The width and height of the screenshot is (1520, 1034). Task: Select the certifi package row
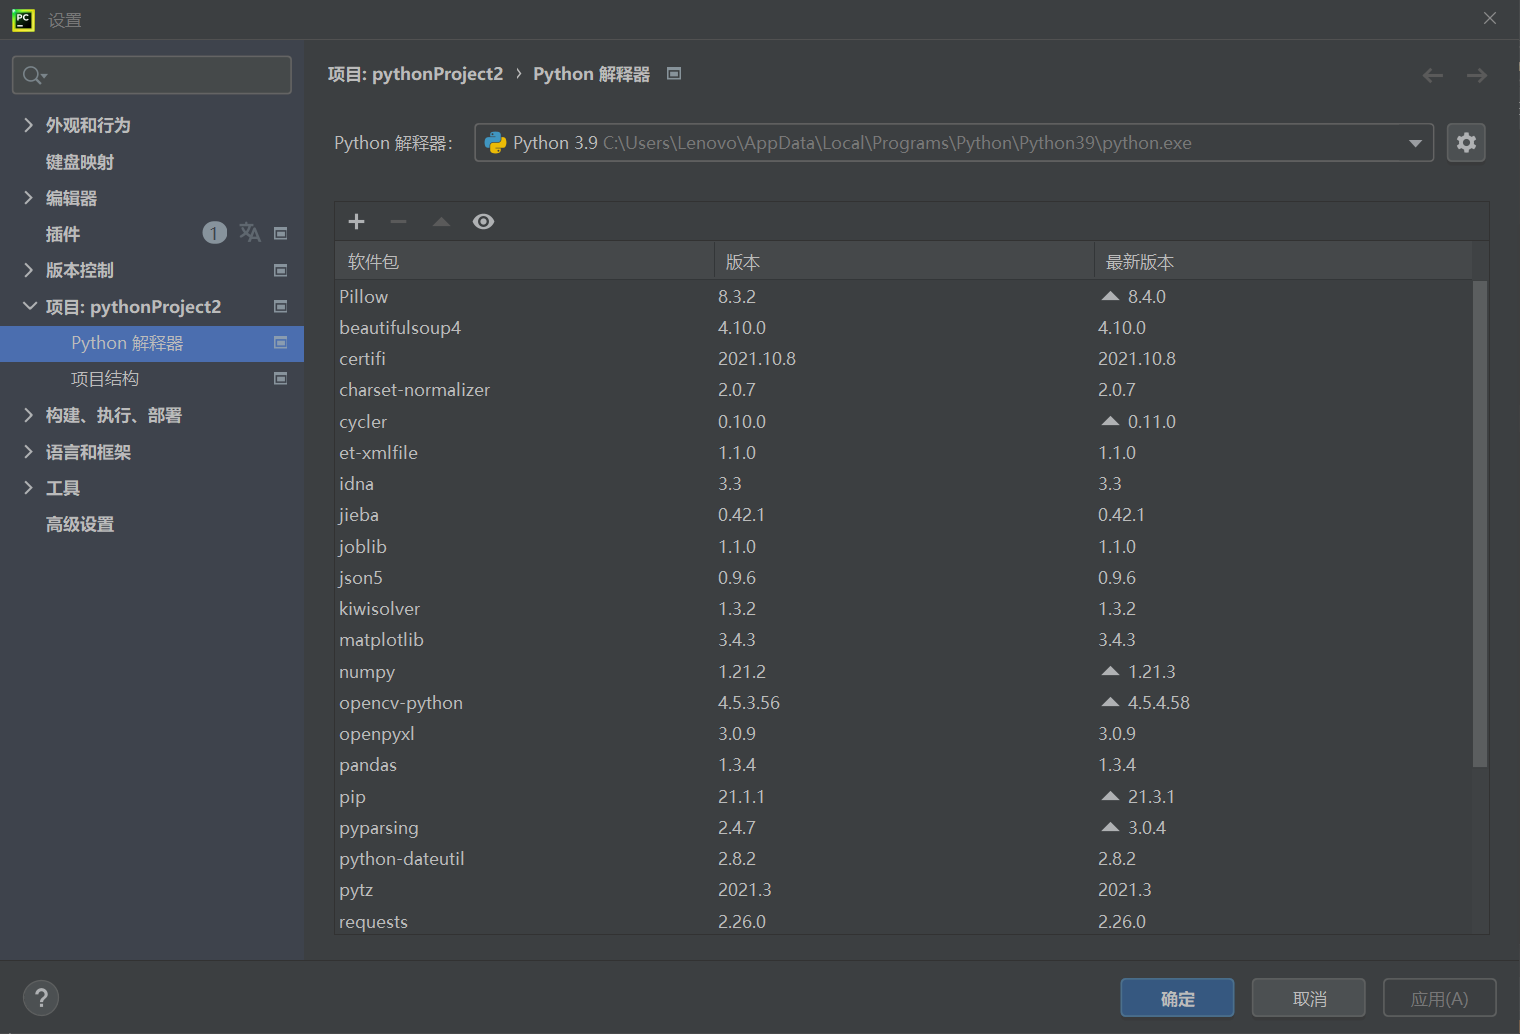(x=904, y=358)
